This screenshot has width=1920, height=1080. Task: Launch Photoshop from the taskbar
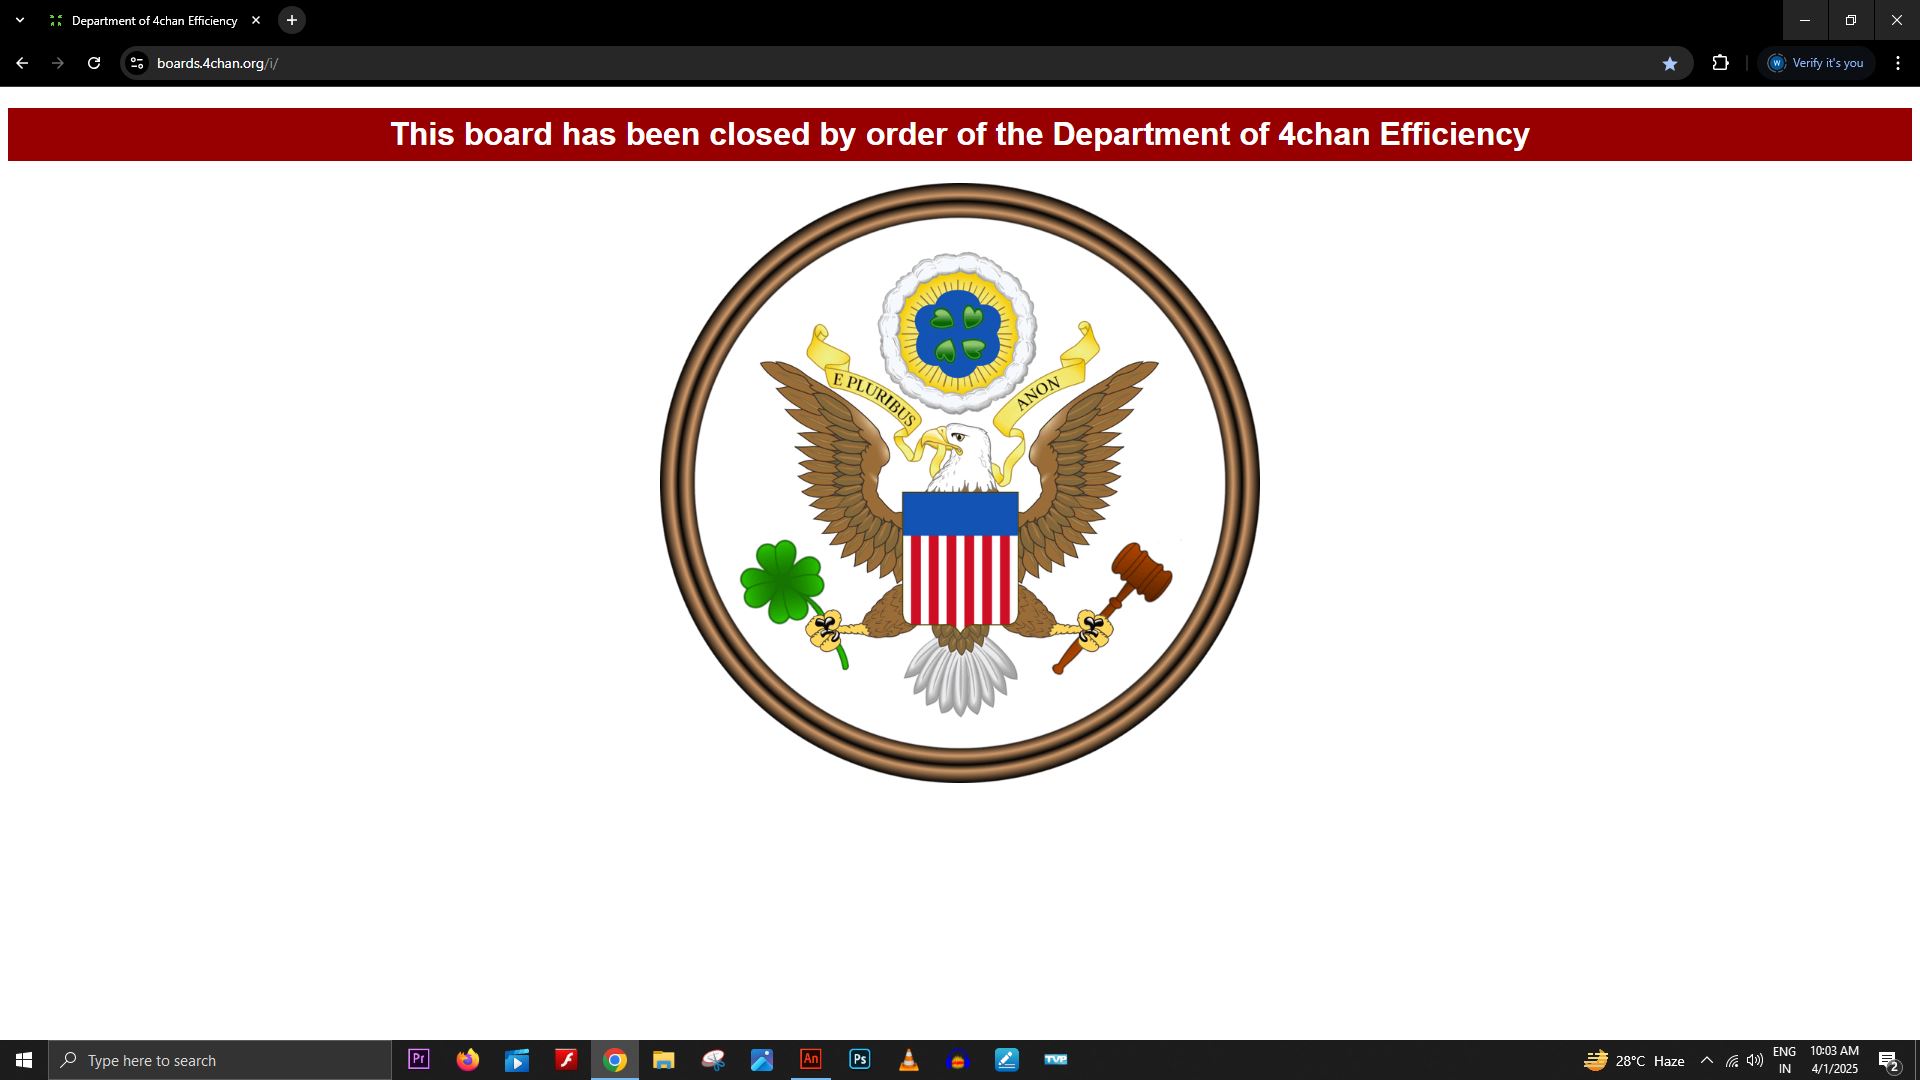point(860,1059)
